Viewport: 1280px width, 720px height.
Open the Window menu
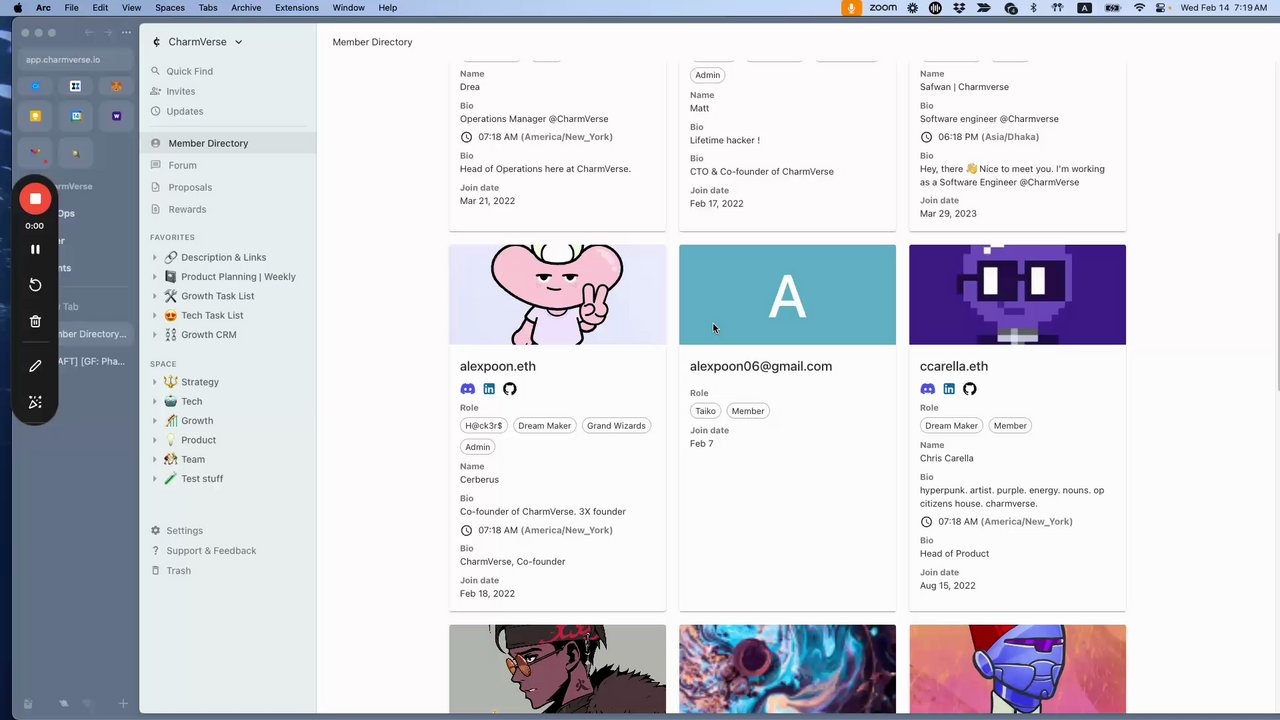point(349,8)
